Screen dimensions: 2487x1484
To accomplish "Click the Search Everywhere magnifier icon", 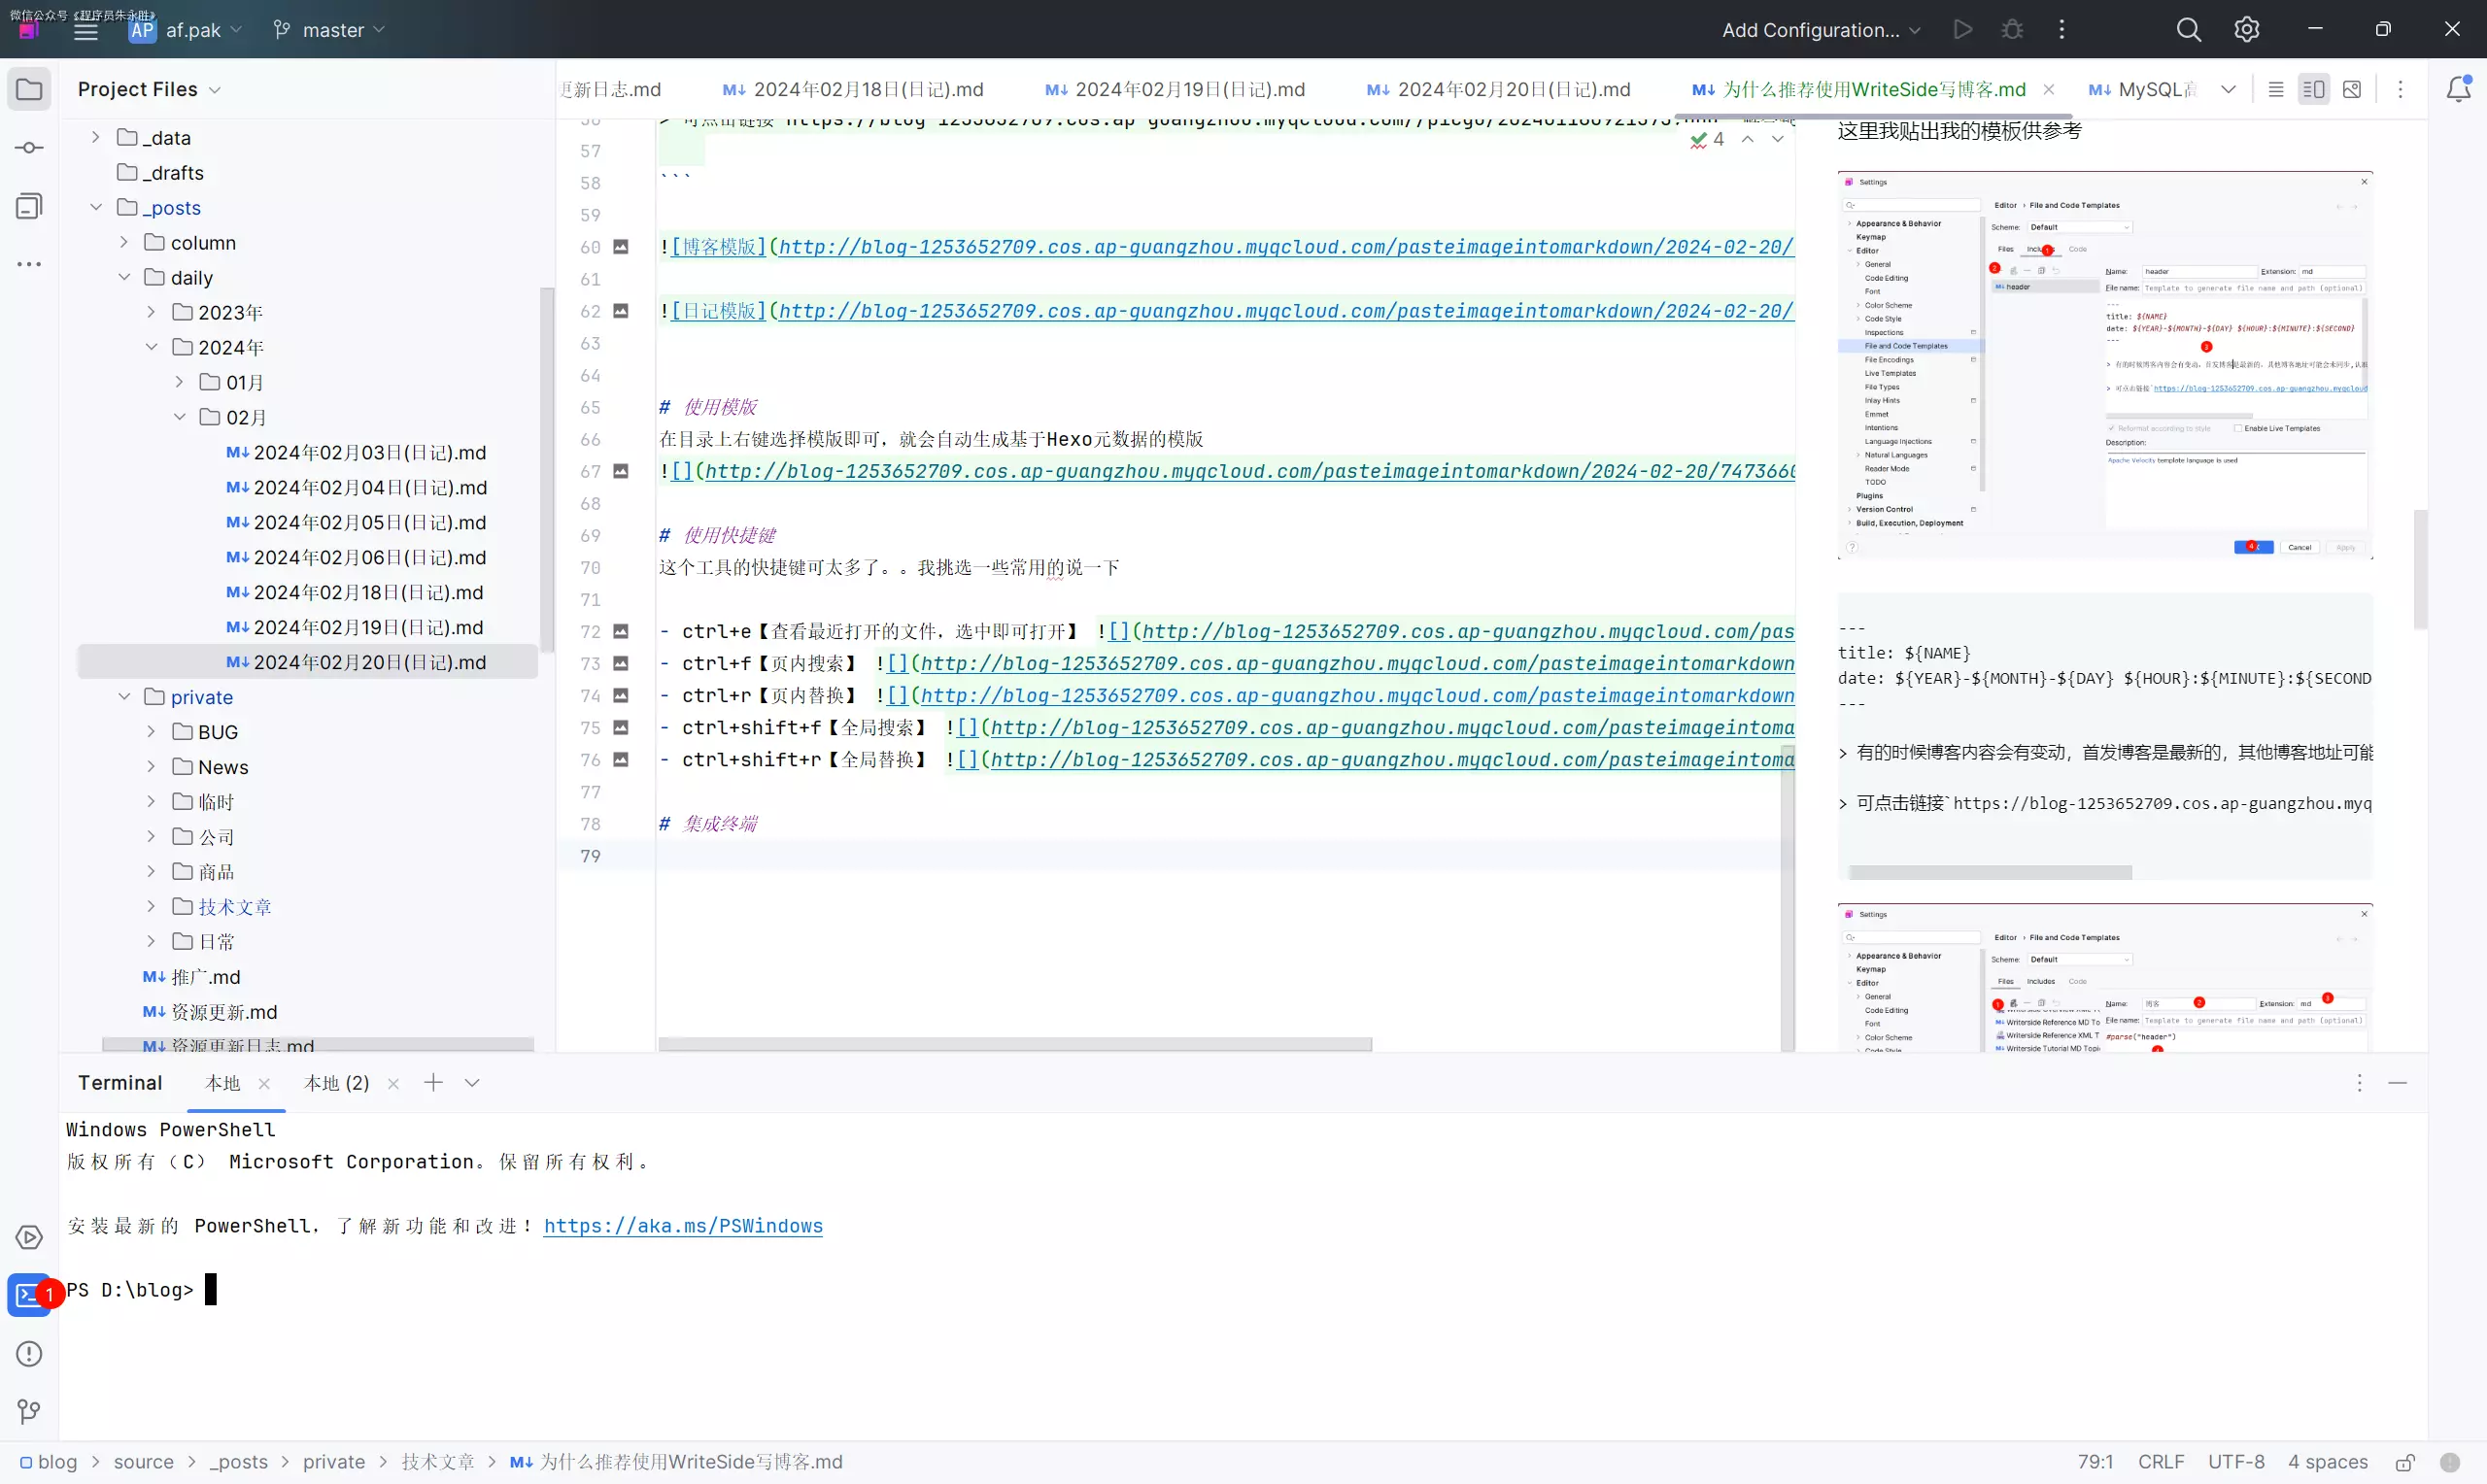I will point(2188,30).
